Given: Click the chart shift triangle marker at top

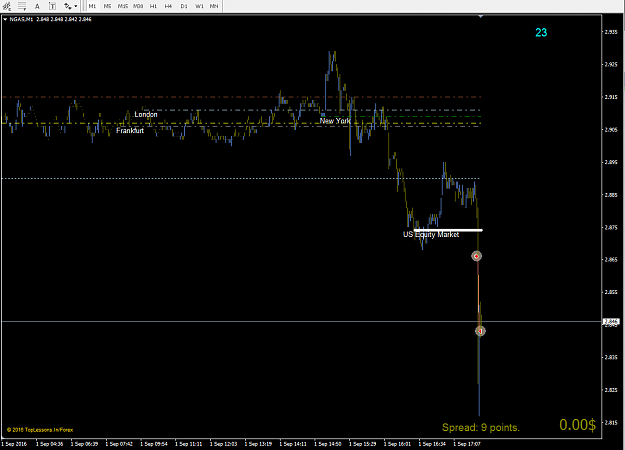Looking at the screenshot, I should (481, 16).
